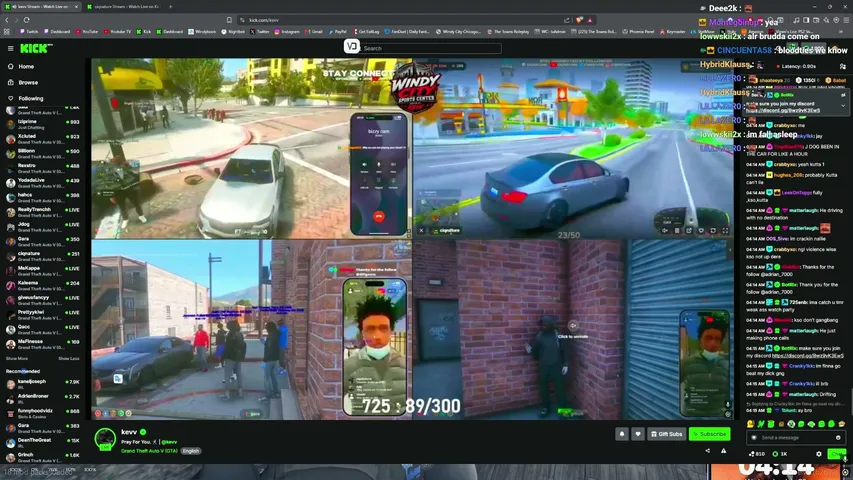Viewport: 853px width, 480px height.
Task: Open Browse in the Kick sidebar
Action: [x=23, y=82]
